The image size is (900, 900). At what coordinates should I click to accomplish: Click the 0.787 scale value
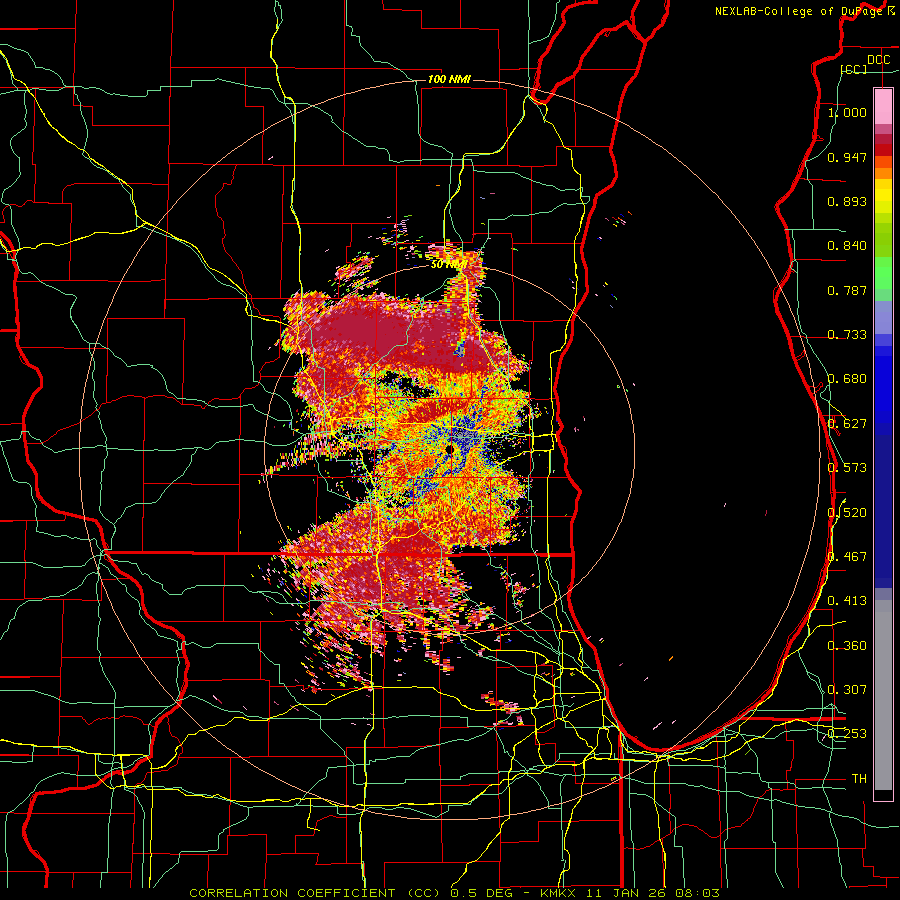tap(847, 290)
